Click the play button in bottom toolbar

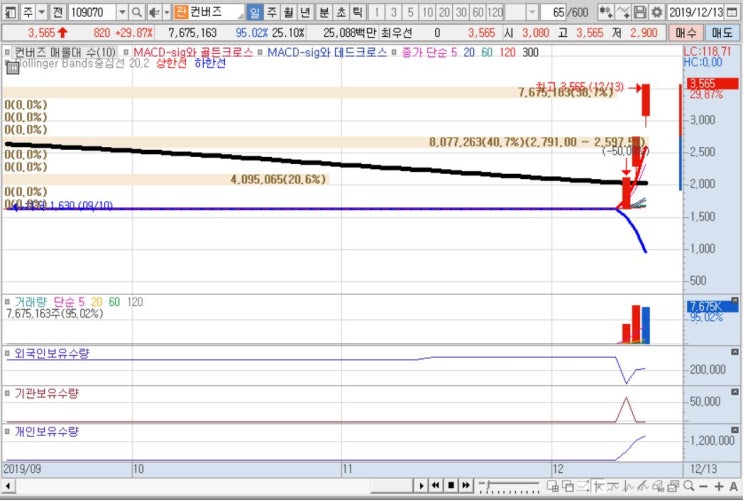pyautogui.click(x=421, y=486)
